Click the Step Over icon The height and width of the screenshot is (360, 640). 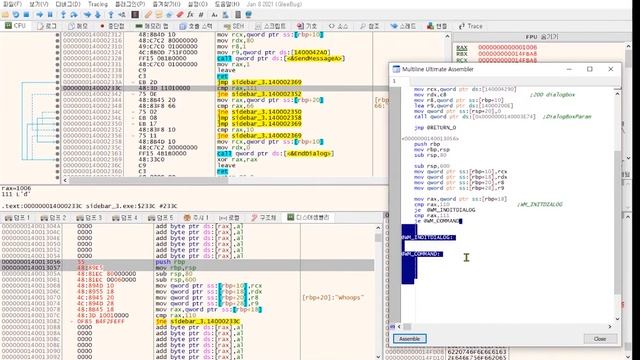(x=74, y=15)
